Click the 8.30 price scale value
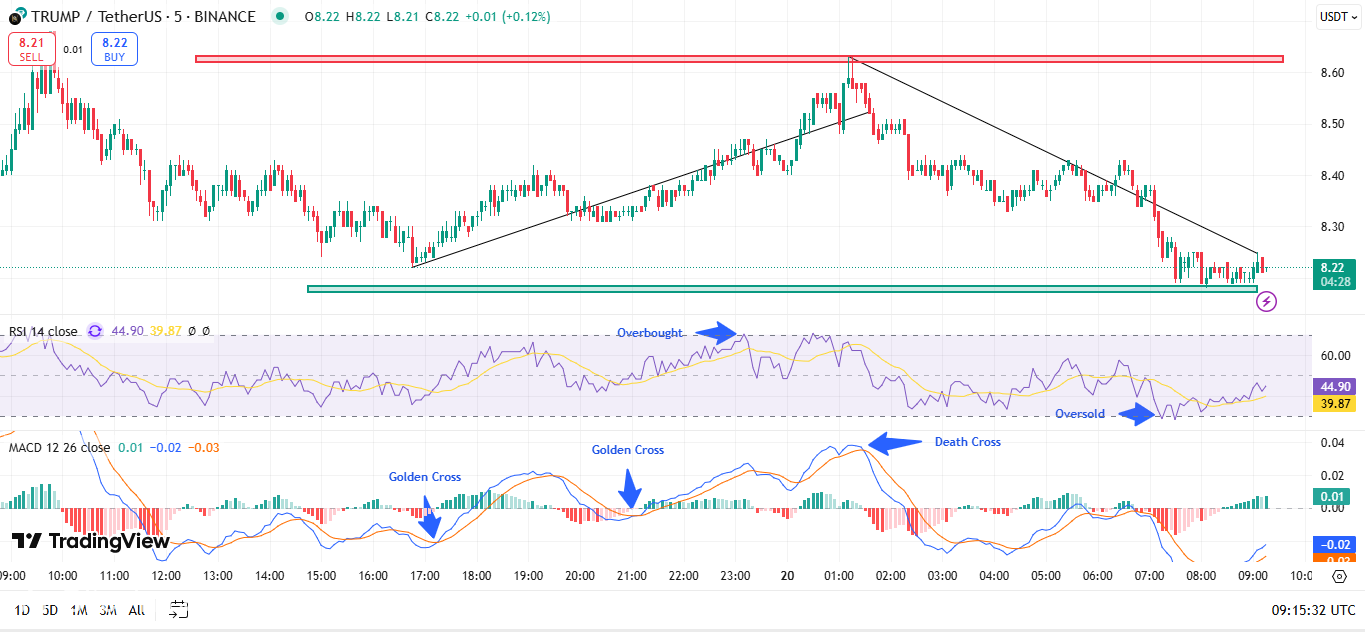Image resolution: width=1365 pixels, height=632 pixels. click(x=1332, y=227)
